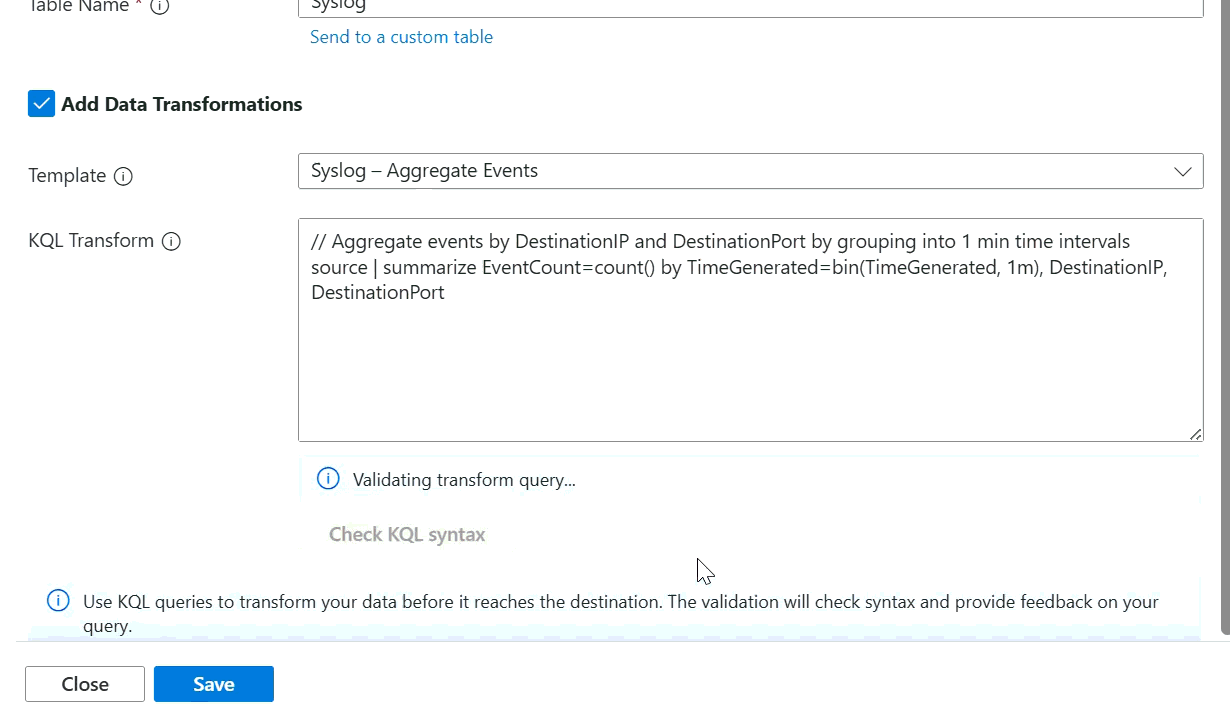The image size is (1230, 716).
Task: Click the info icon in bottom hint banner
Action: click(x=58, y=601)
